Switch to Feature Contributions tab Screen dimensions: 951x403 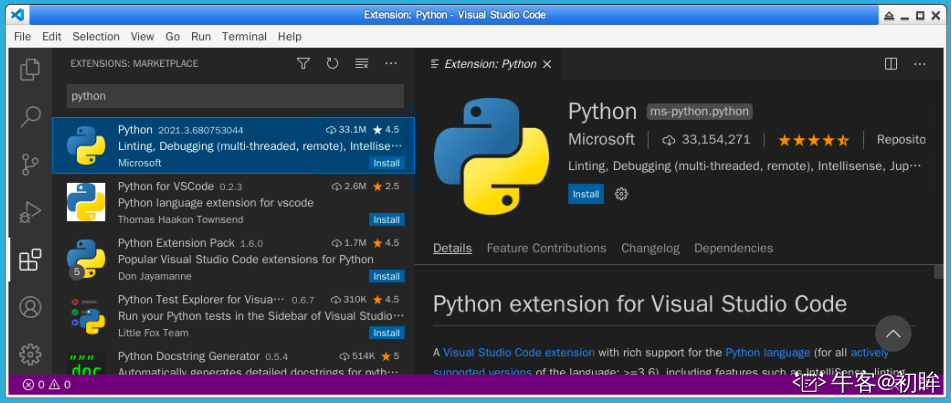point(546,248)
